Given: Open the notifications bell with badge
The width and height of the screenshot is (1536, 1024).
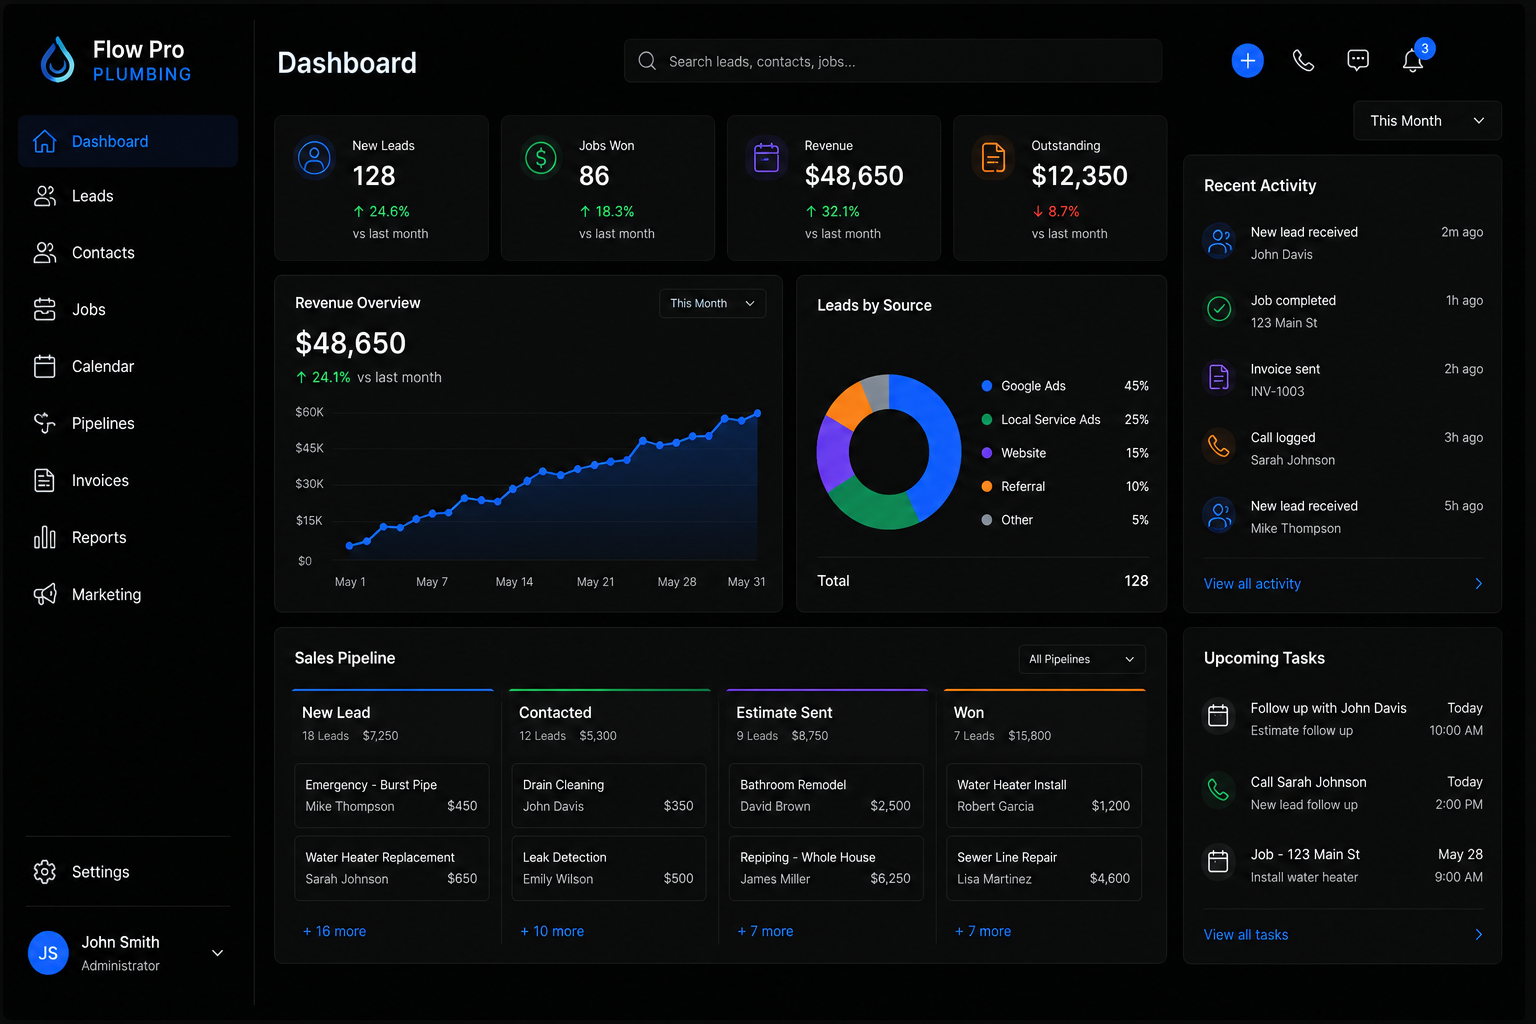Looking at the screenshot, I should (x=1413, y=60).
